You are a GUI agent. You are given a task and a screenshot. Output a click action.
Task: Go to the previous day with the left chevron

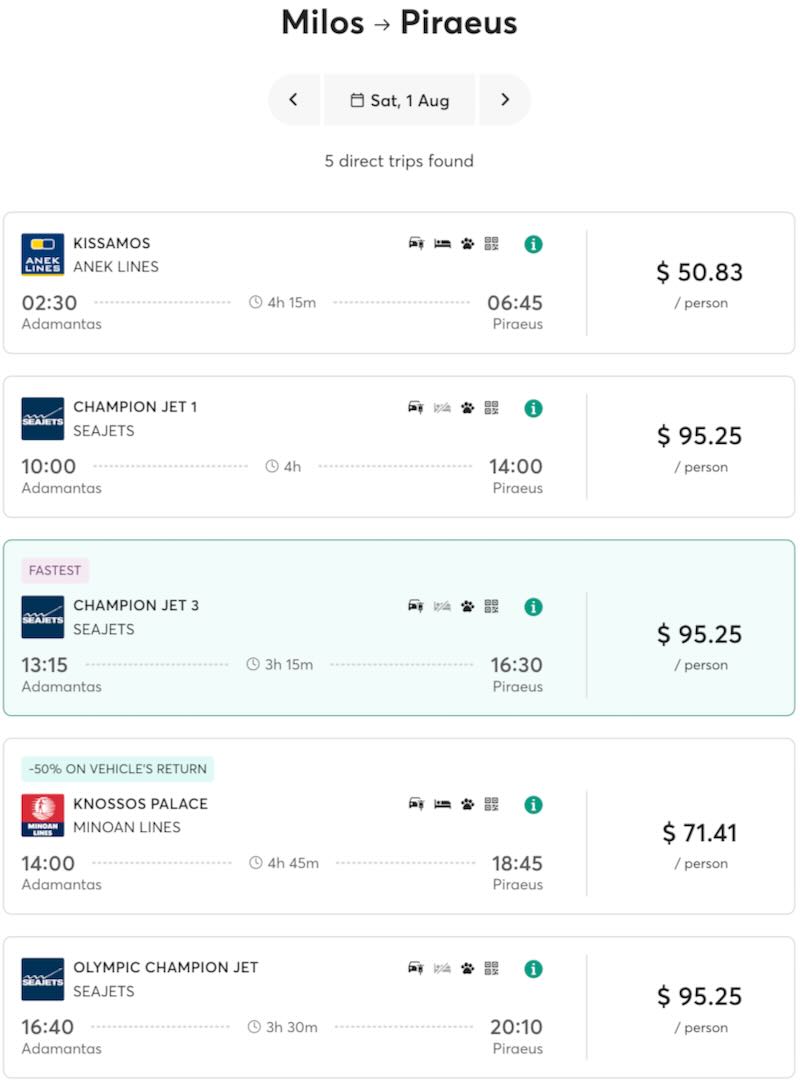pyautogui.click(x=294, y=100)
